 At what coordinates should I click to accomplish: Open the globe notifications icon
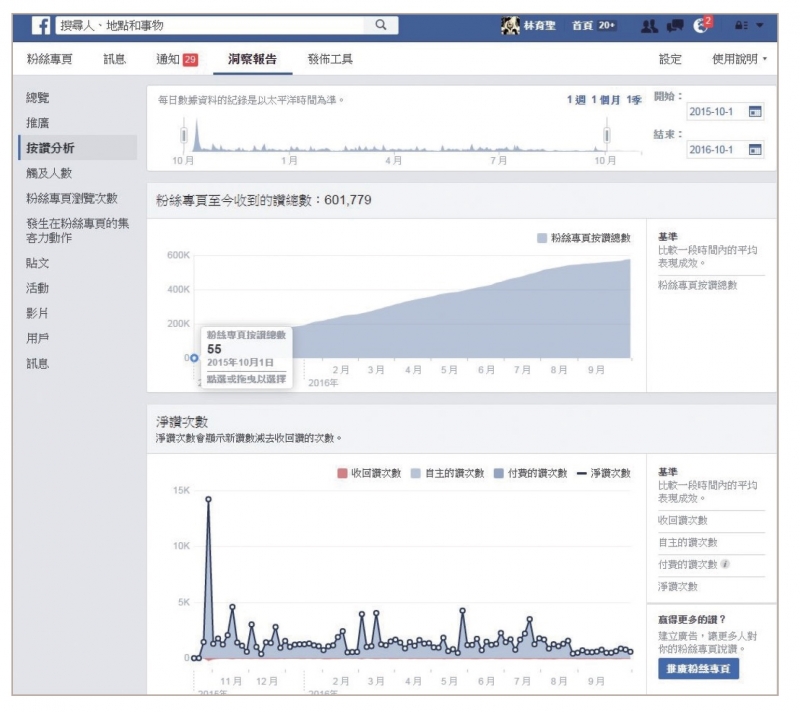[701, 25]
